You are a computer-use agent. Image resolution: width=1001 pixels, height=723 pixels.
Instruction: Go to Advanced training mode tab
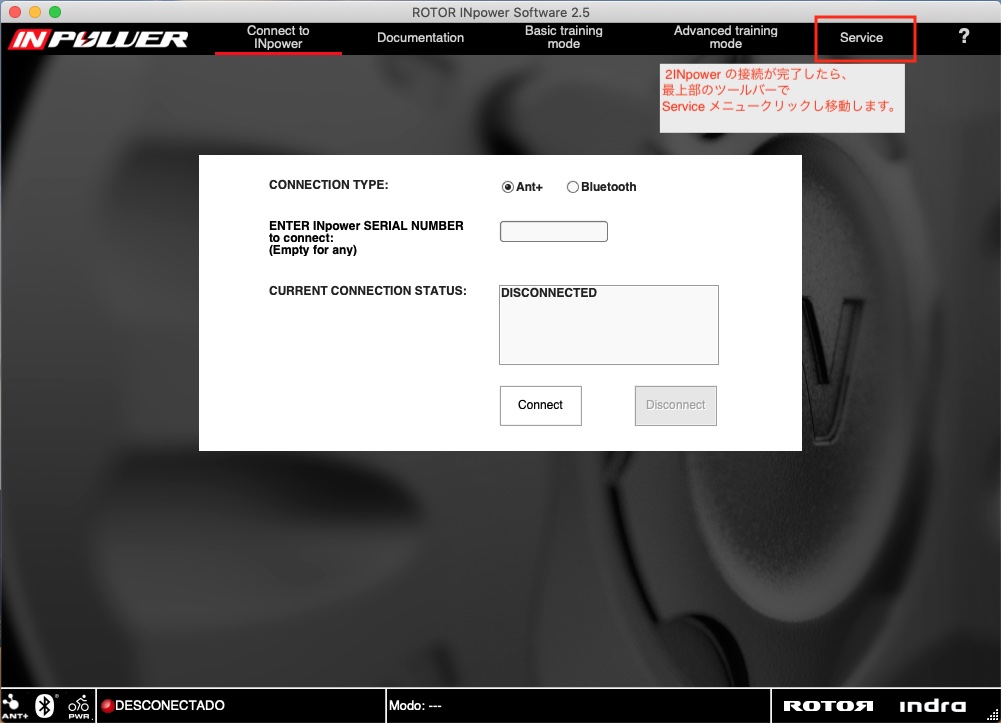[x=725, y=38]
